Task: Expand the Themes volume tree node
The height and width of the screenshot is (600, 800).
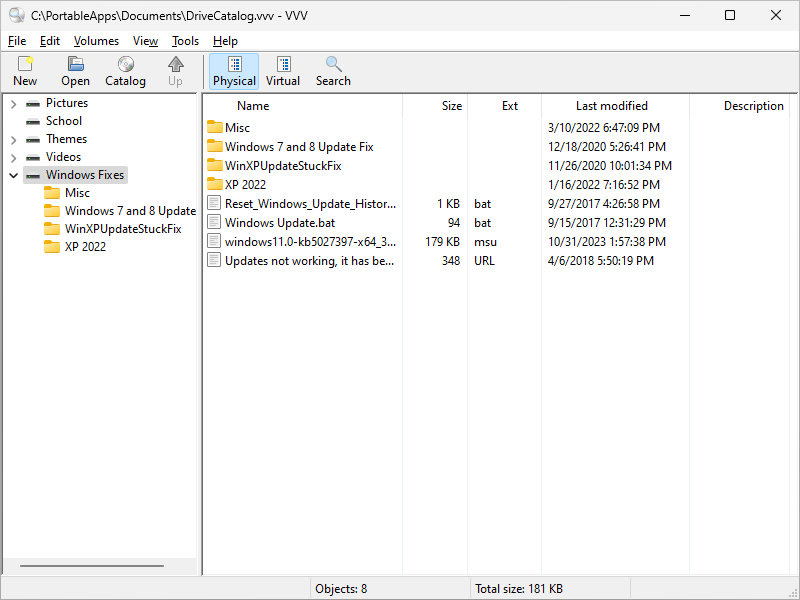Action: 13,139
